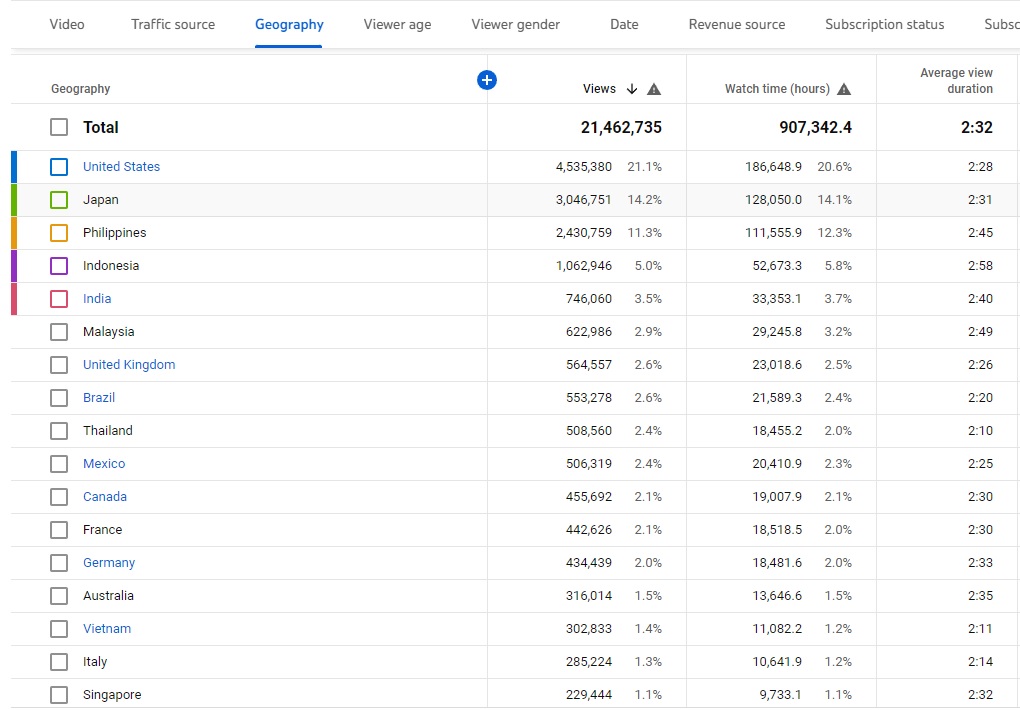Switch to the Date tab

(x=624, y=25)
